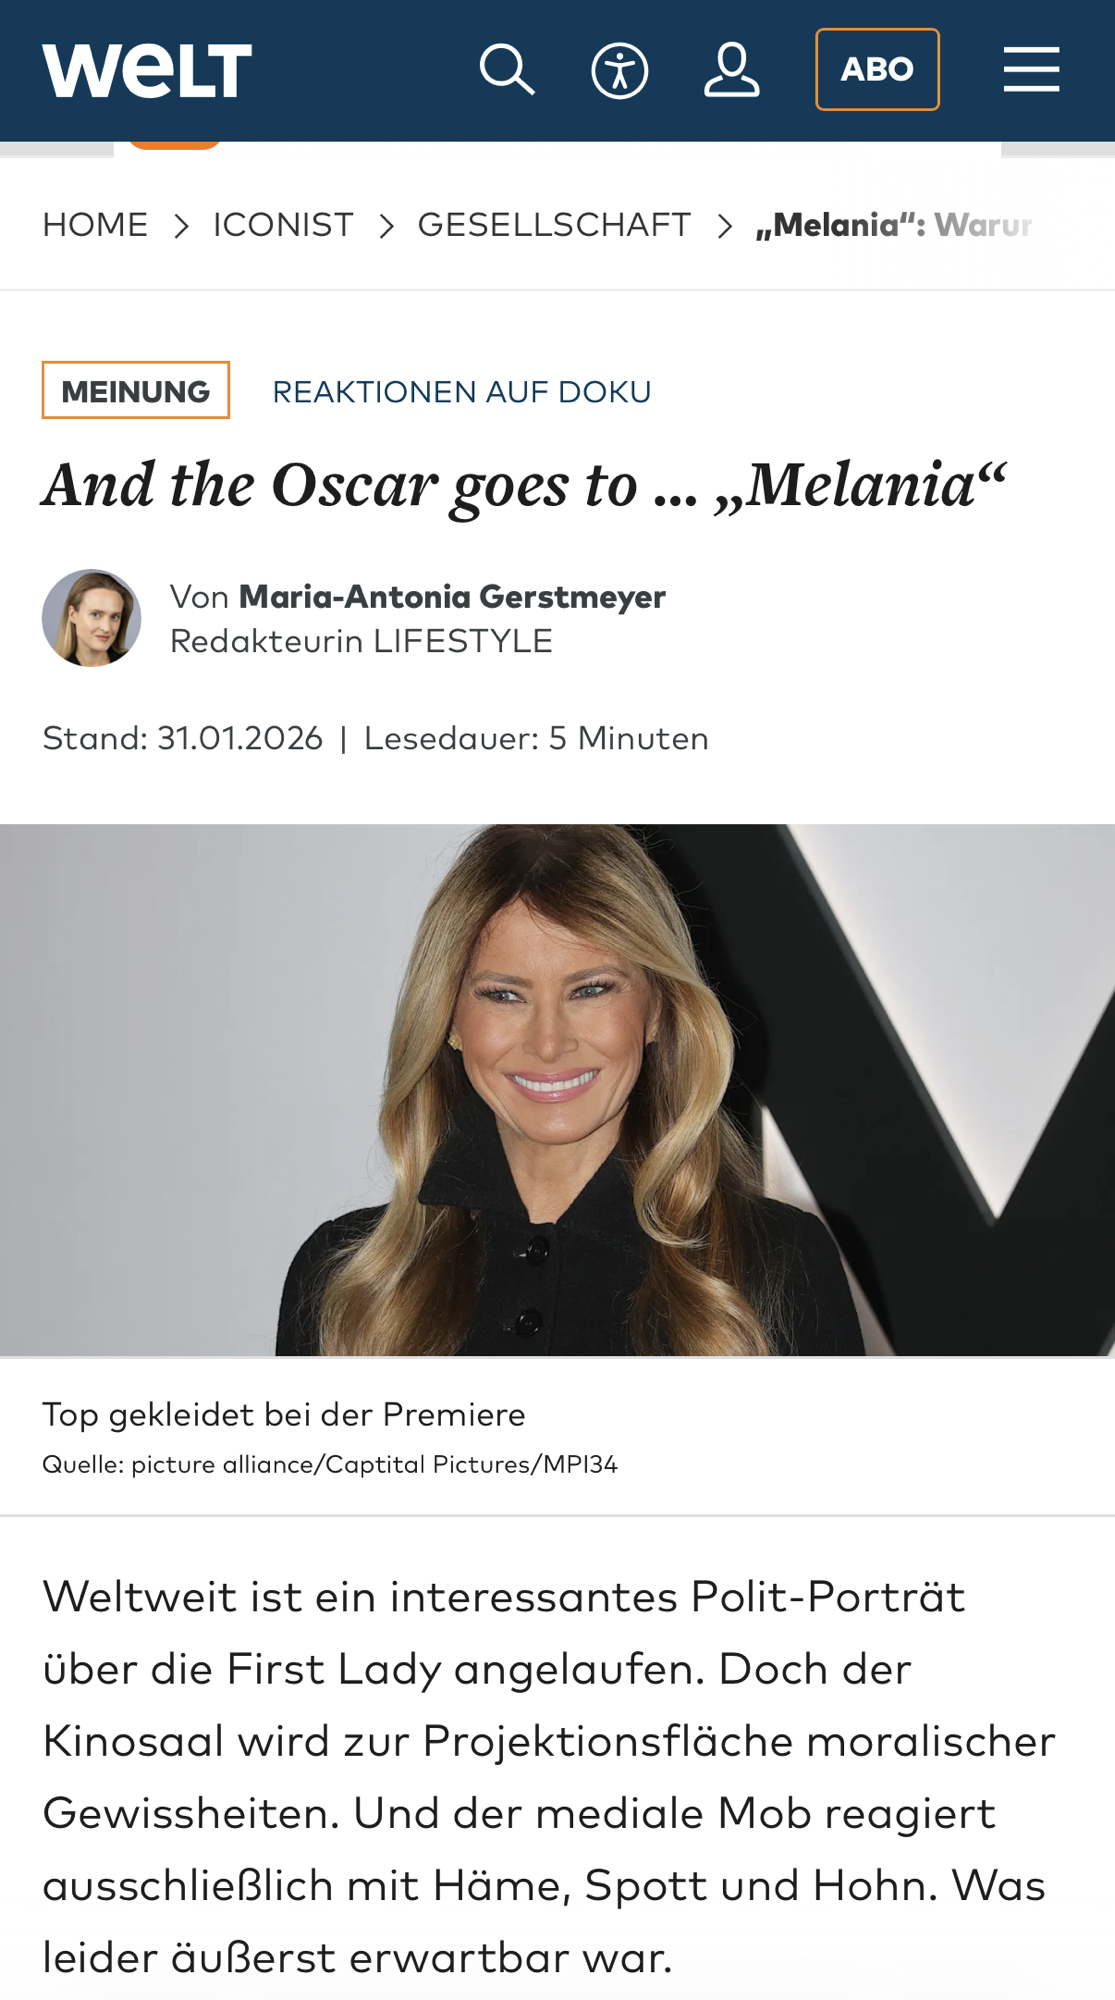The image size is (1115, 2000).
Task: Open the user account icon
Action: (x=731, y=70)
